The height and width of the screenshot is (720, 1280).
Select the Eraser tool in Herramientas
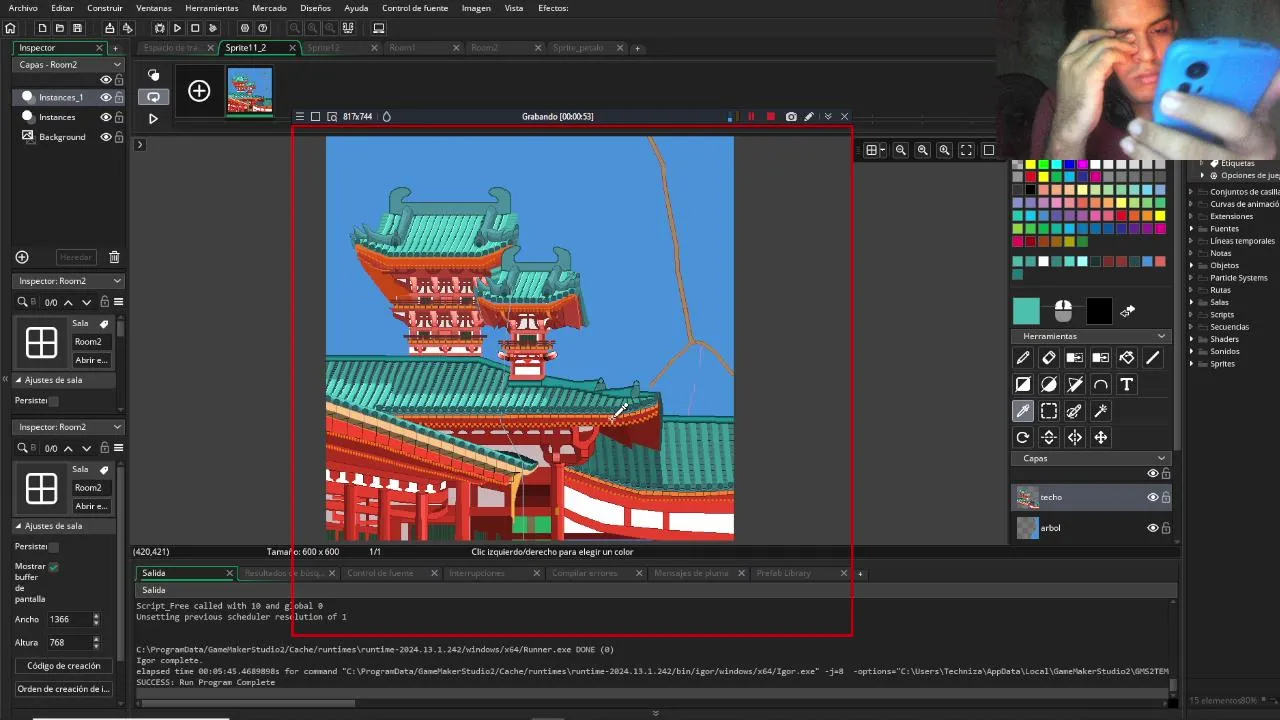click(1049, 358)
